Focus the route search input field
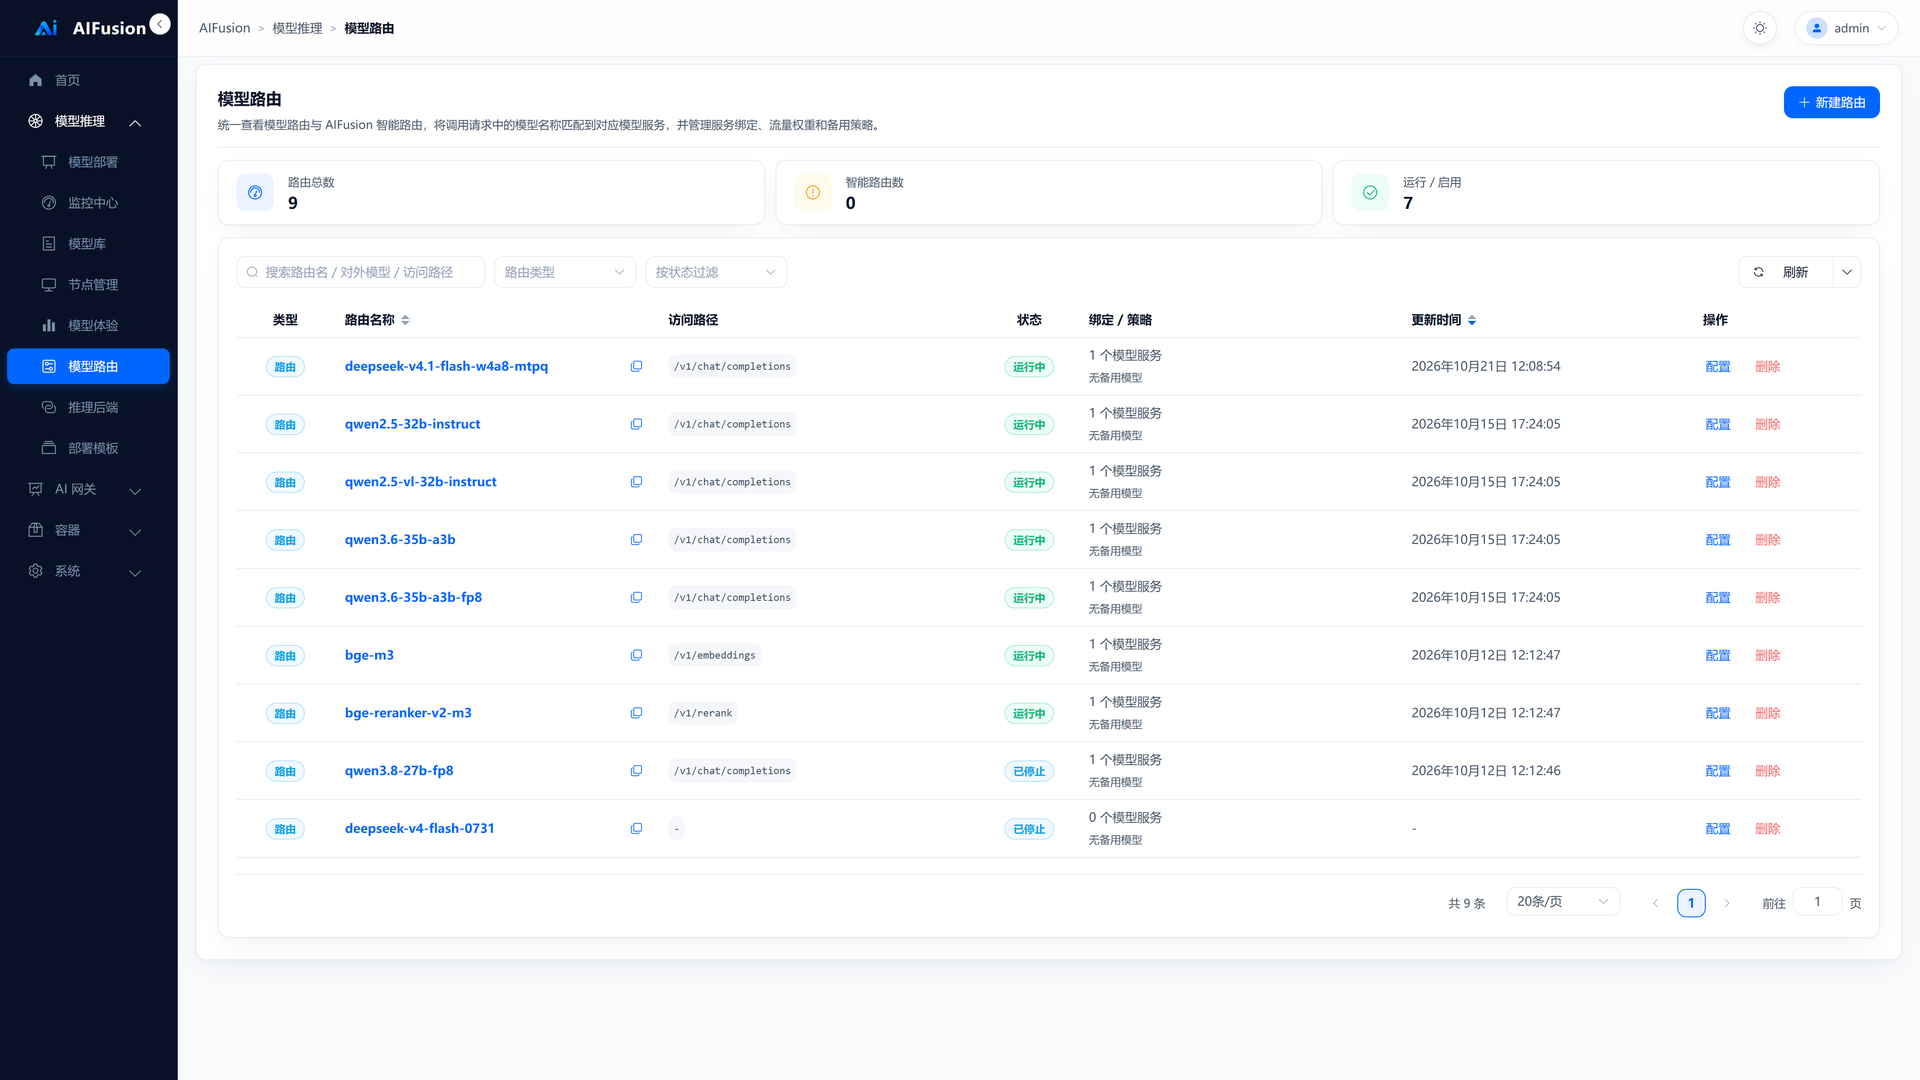The width and height of the screenshot is (1920, 1080). [x=360, y=272]
